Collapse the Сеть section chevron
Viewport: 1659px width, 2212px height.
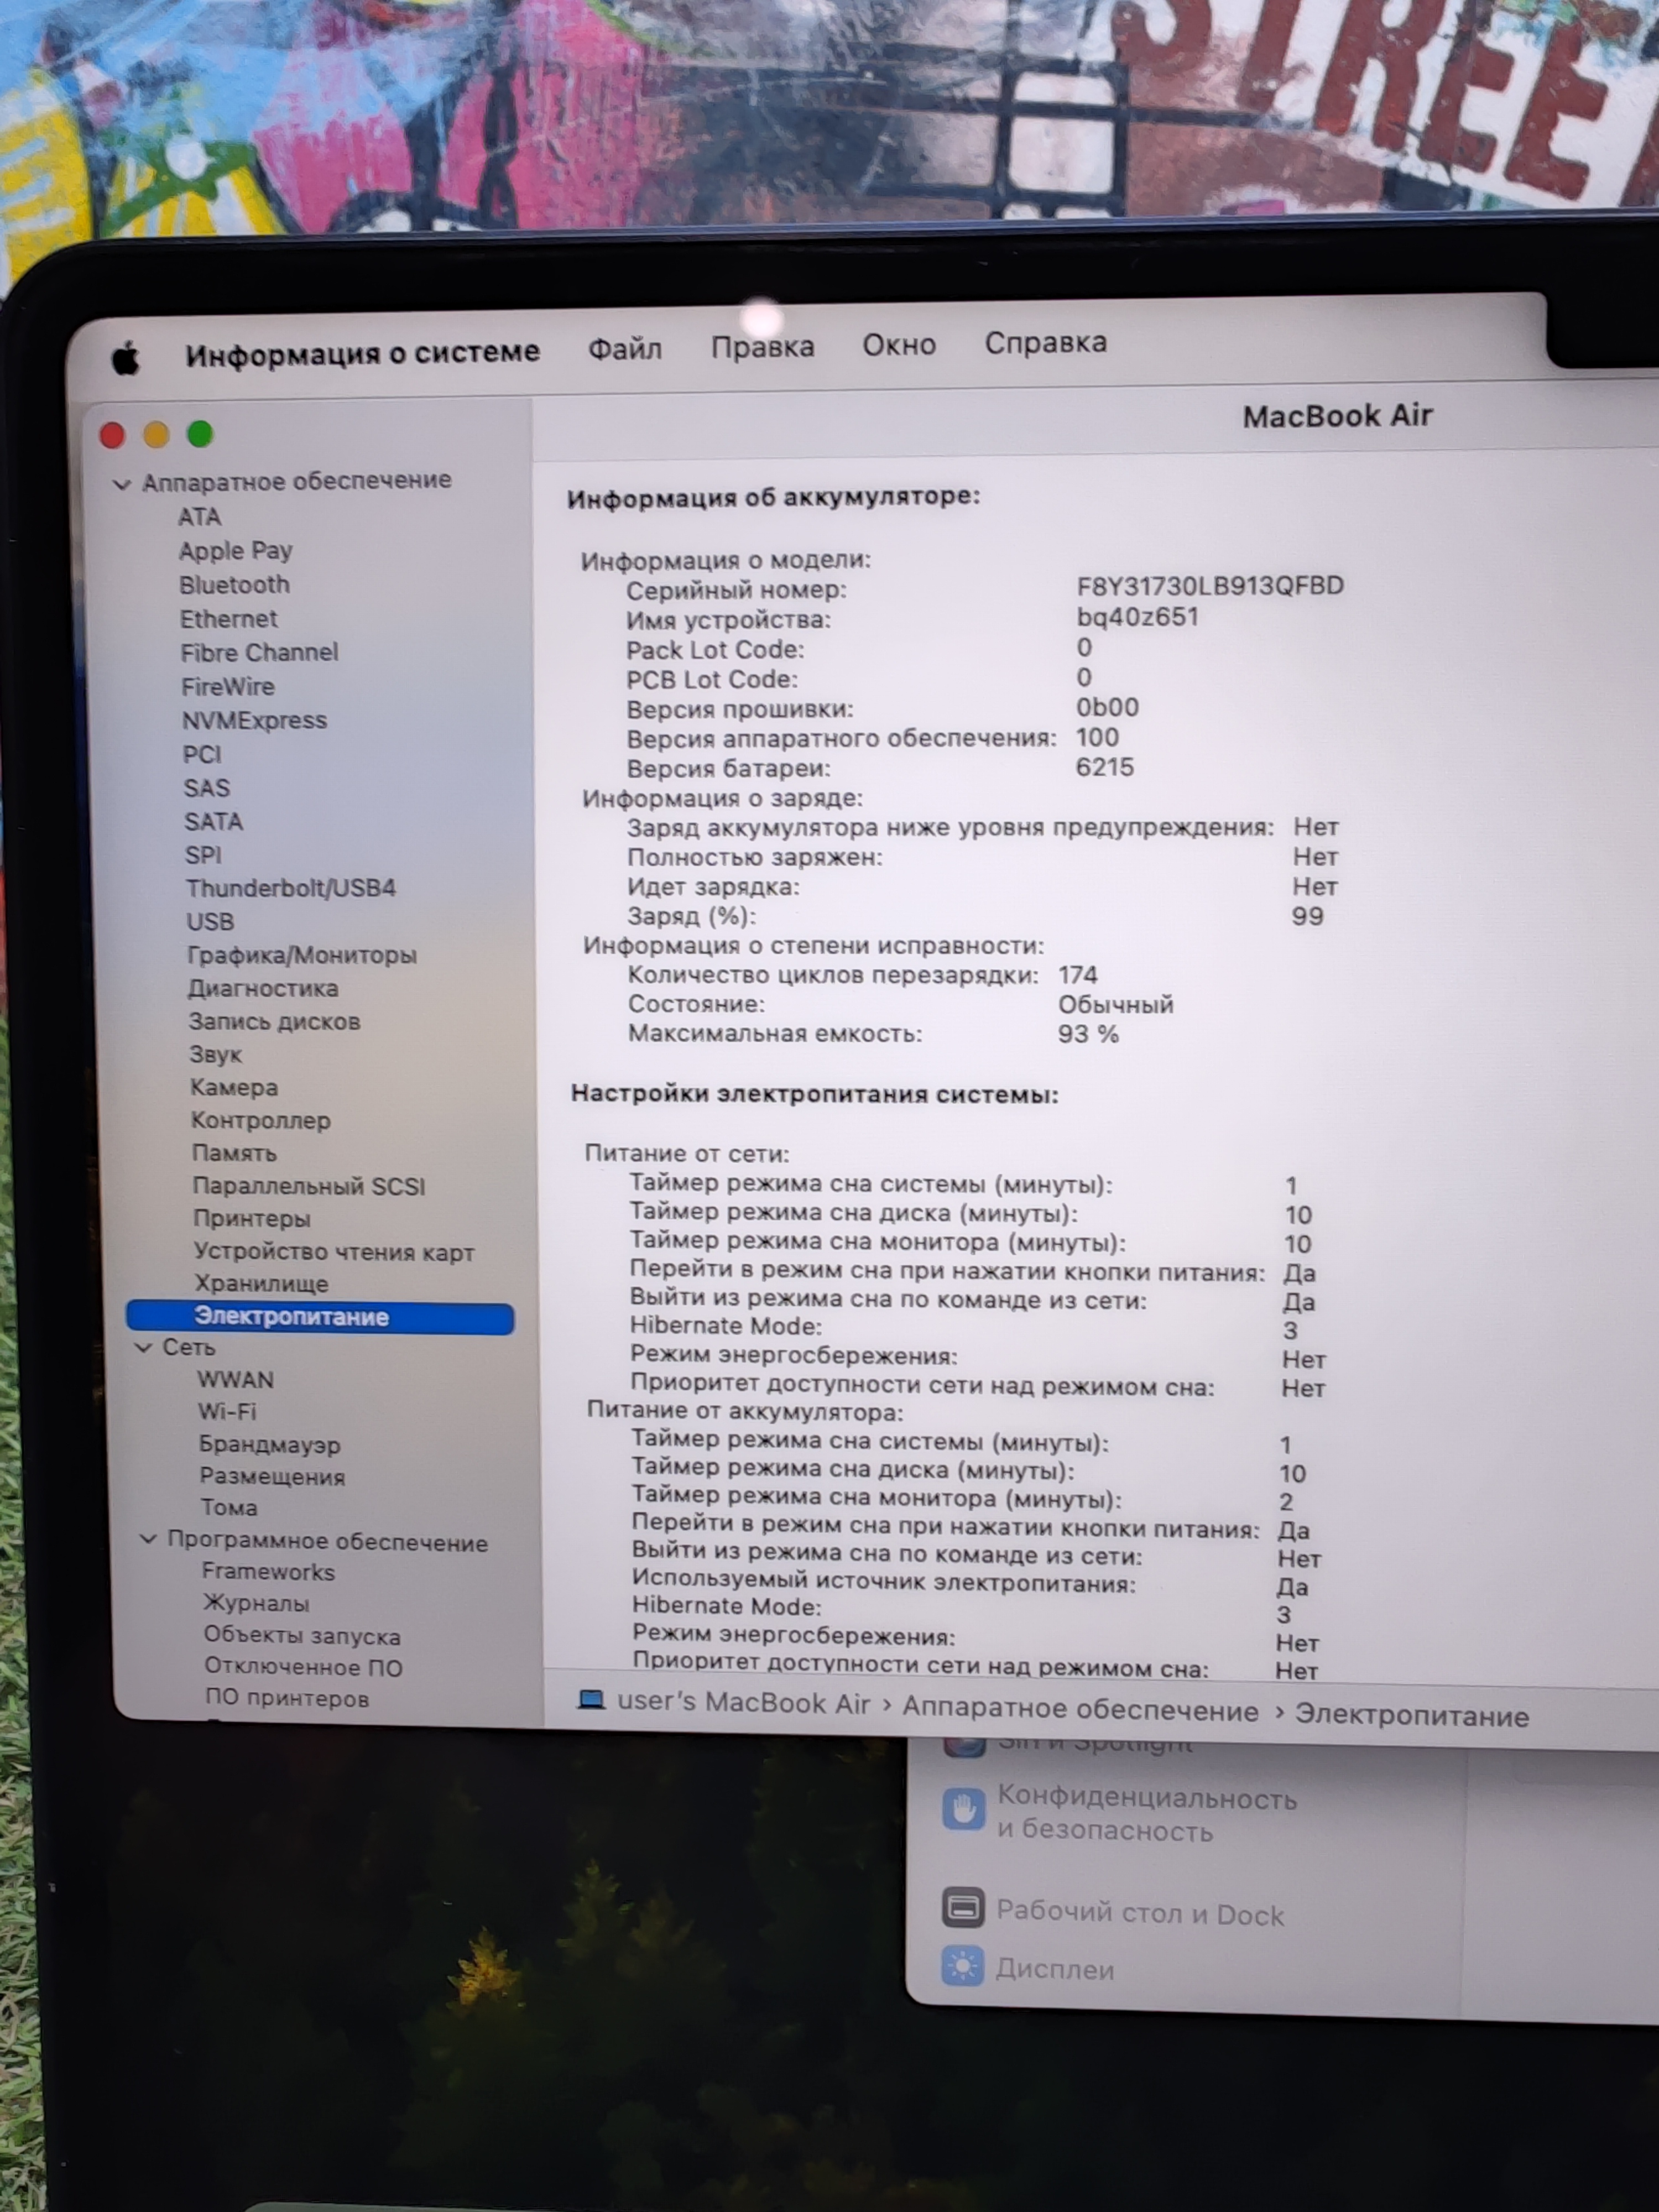tap(144, 1348)
